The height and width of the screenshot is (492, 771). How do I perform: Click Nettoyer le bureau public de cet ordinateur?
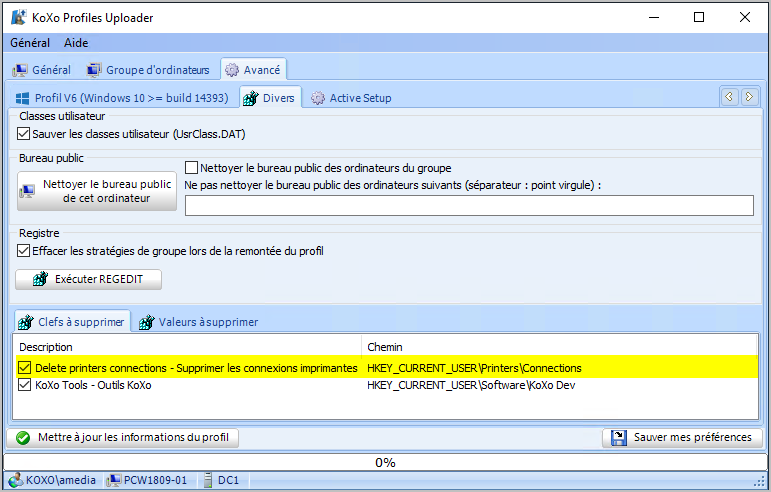tap(97, 191)
